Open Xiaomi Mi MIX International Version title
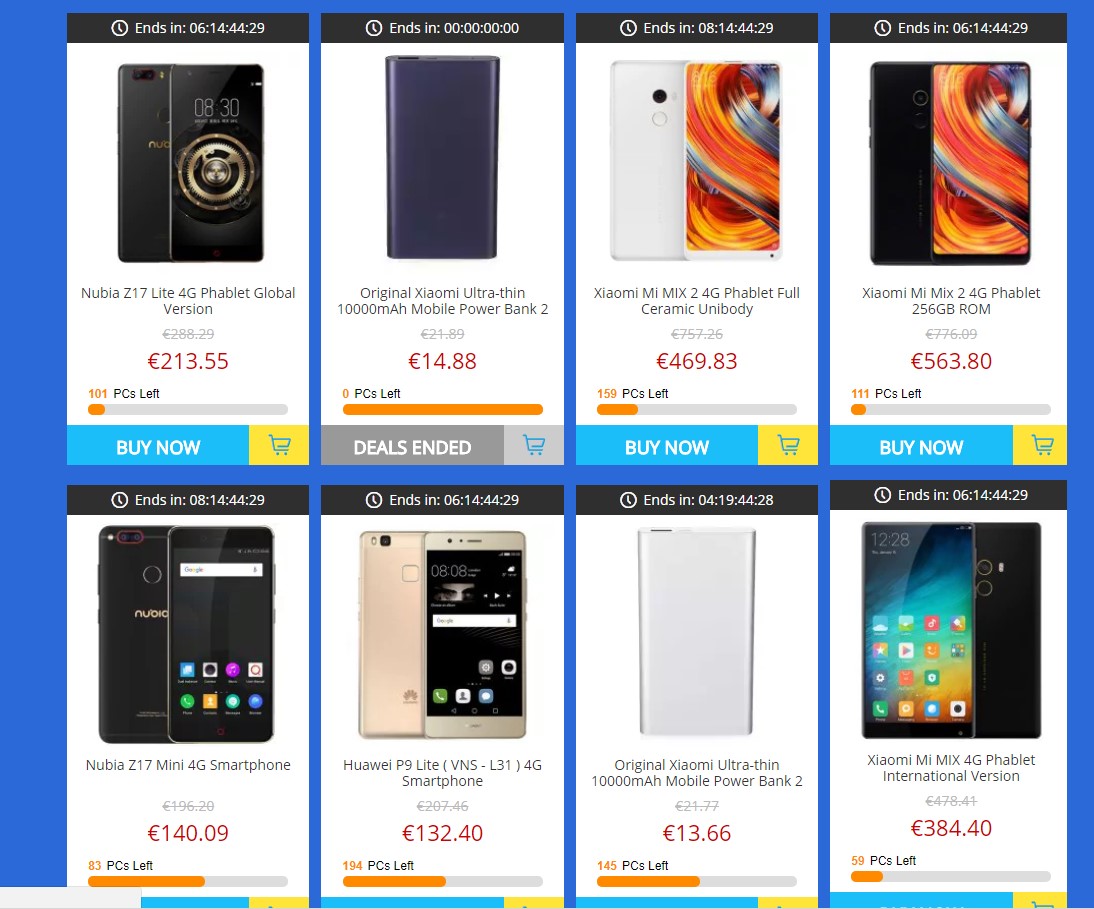 951,768
